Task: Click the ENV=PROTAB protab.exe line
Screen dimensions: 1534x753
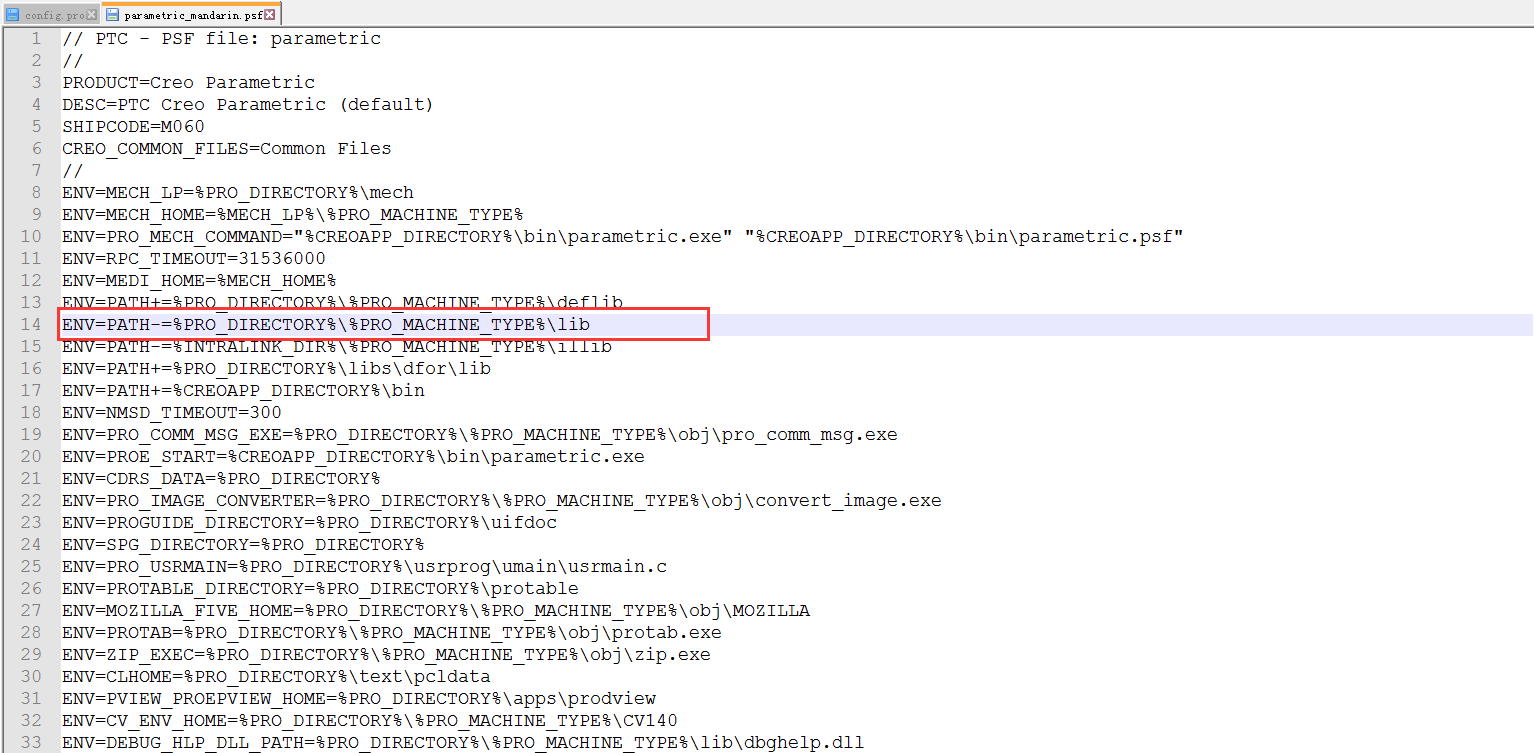Action: (x=392, y=633)
